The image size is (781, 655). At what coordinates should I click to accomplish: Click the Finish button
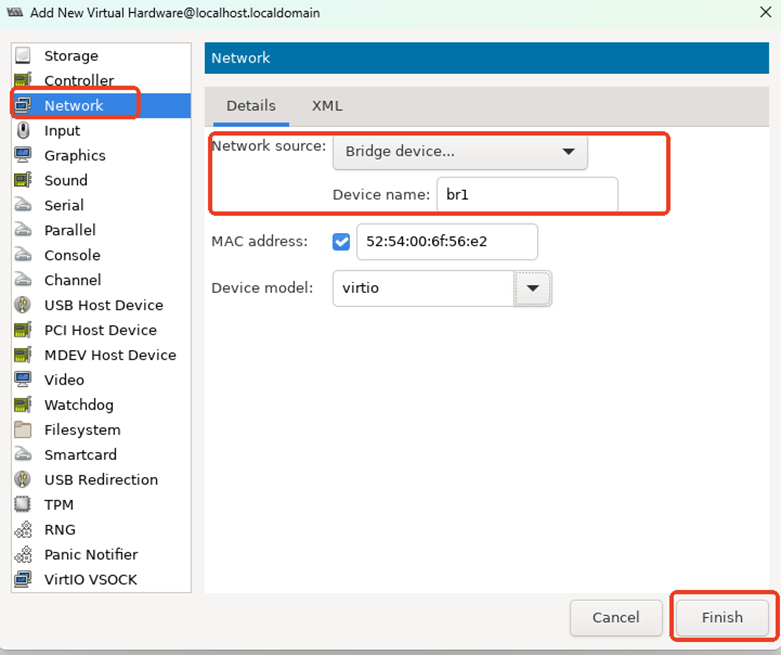coord(722,618)
